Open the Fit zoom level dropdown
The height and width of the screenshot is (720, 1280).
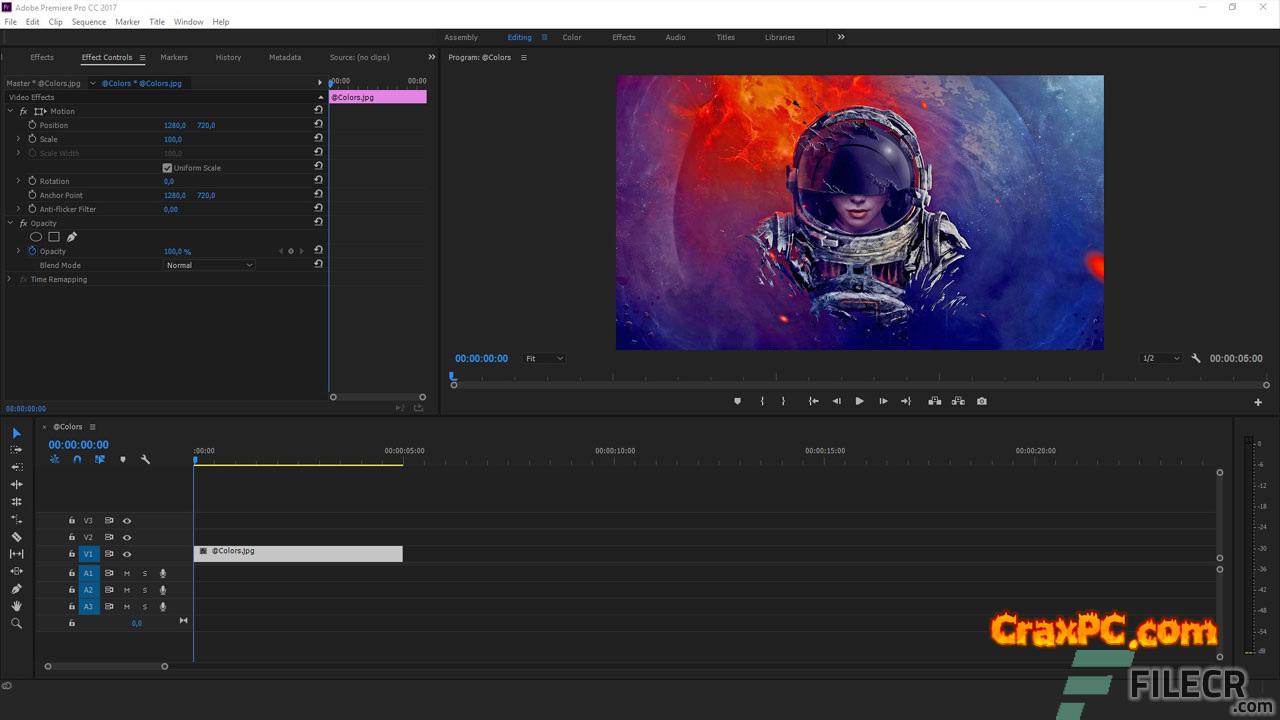(x=544, y=358)
